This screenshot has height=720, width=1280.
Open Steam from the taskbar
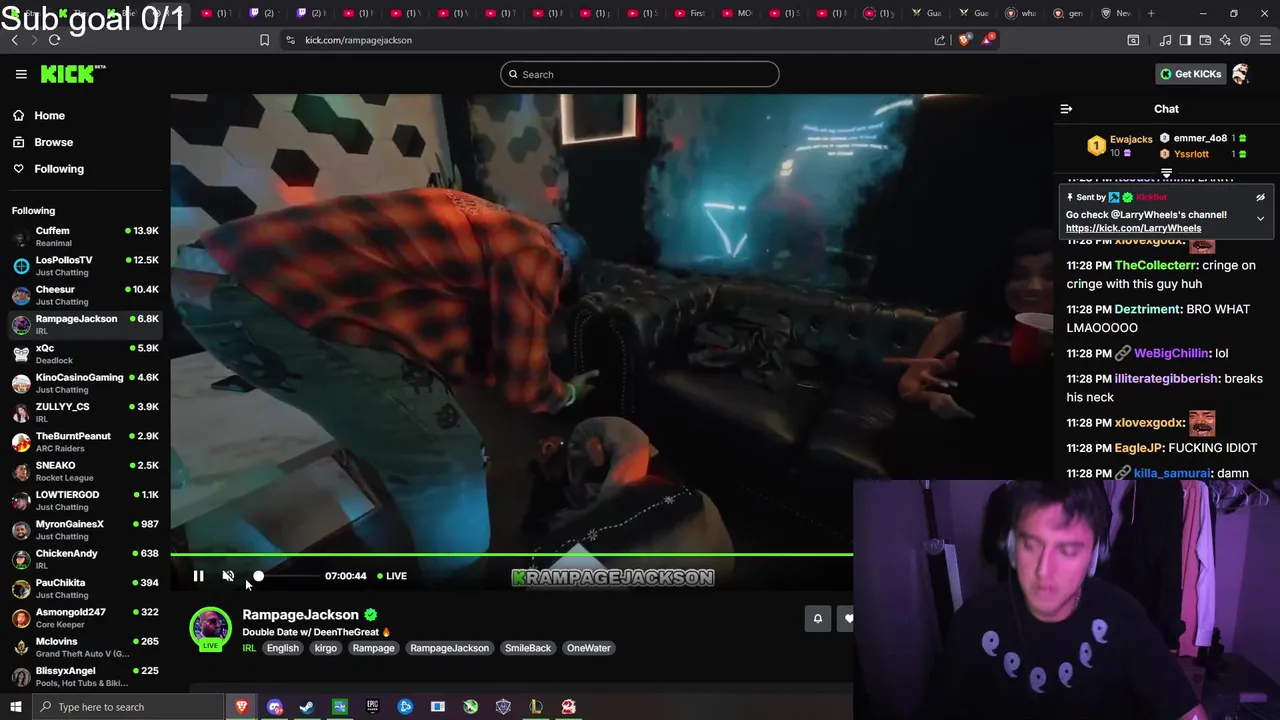coord(307,707)
